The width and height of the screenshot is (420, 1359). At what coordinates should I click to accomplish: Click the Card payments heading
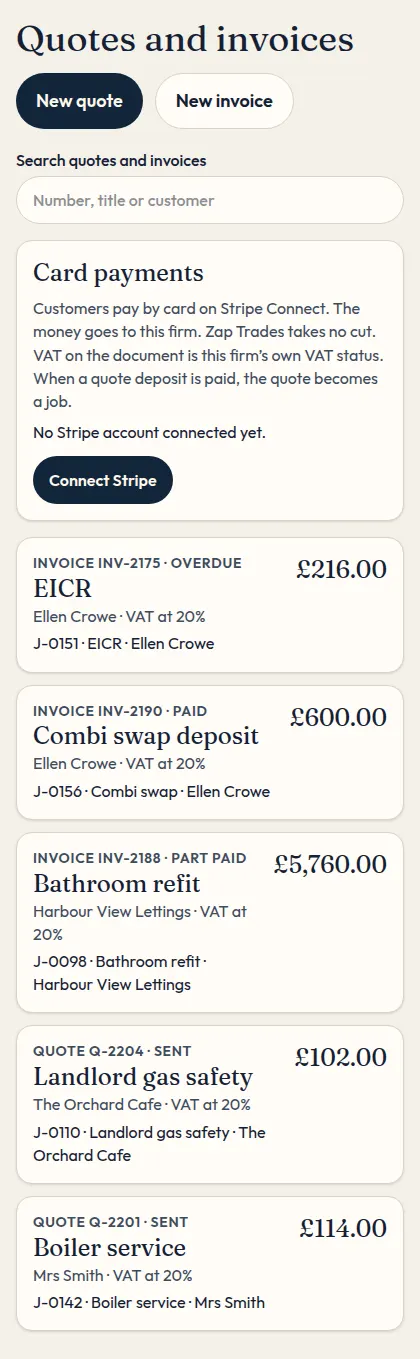[118, 273]
